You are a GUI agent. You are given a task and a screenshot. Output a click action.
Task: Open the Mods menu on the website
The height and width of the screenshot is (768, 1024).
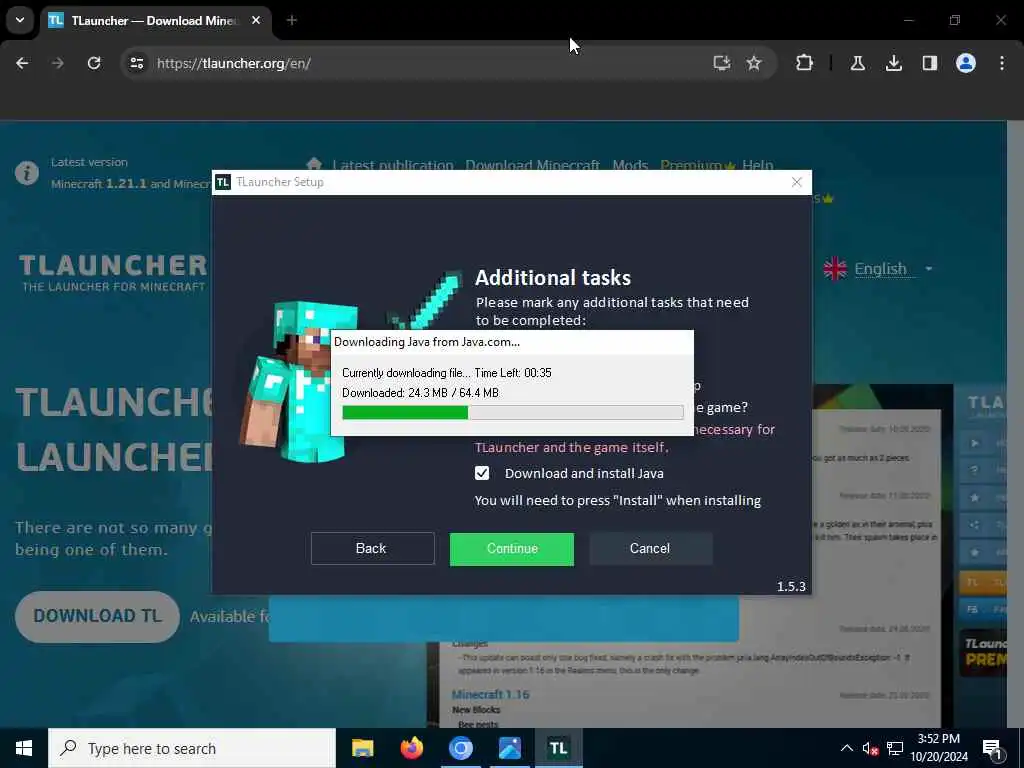click(630, 165)
